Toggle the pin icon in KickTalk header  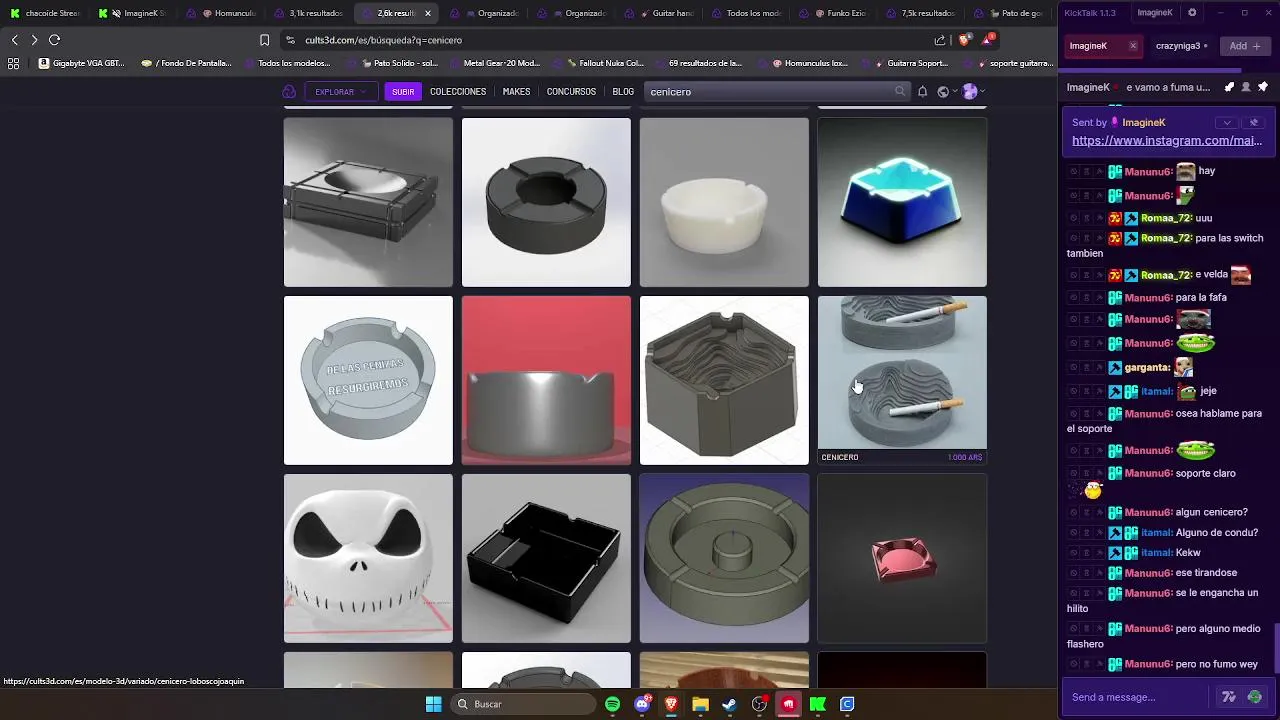click(x=1263, y=87)
